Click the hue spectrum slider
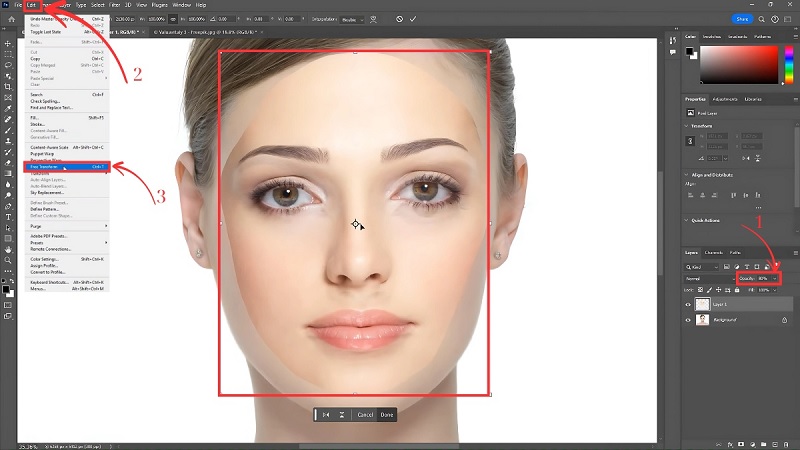 [789, 64]
